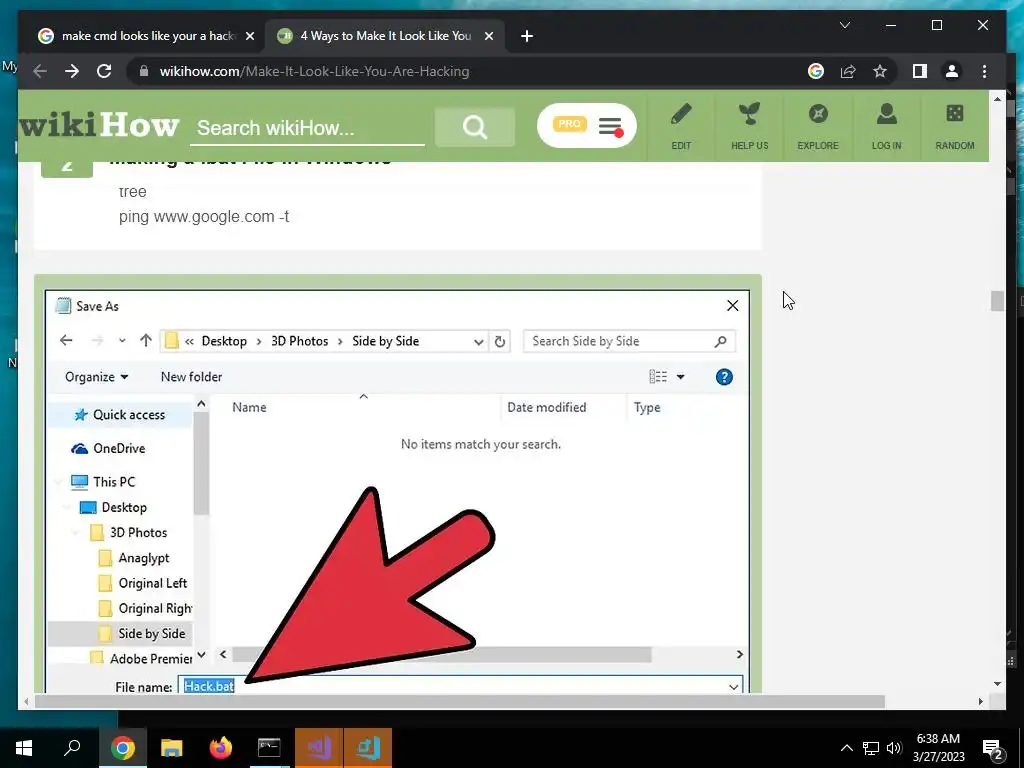Click the wikiHow logo

click(x=99, y=125)
